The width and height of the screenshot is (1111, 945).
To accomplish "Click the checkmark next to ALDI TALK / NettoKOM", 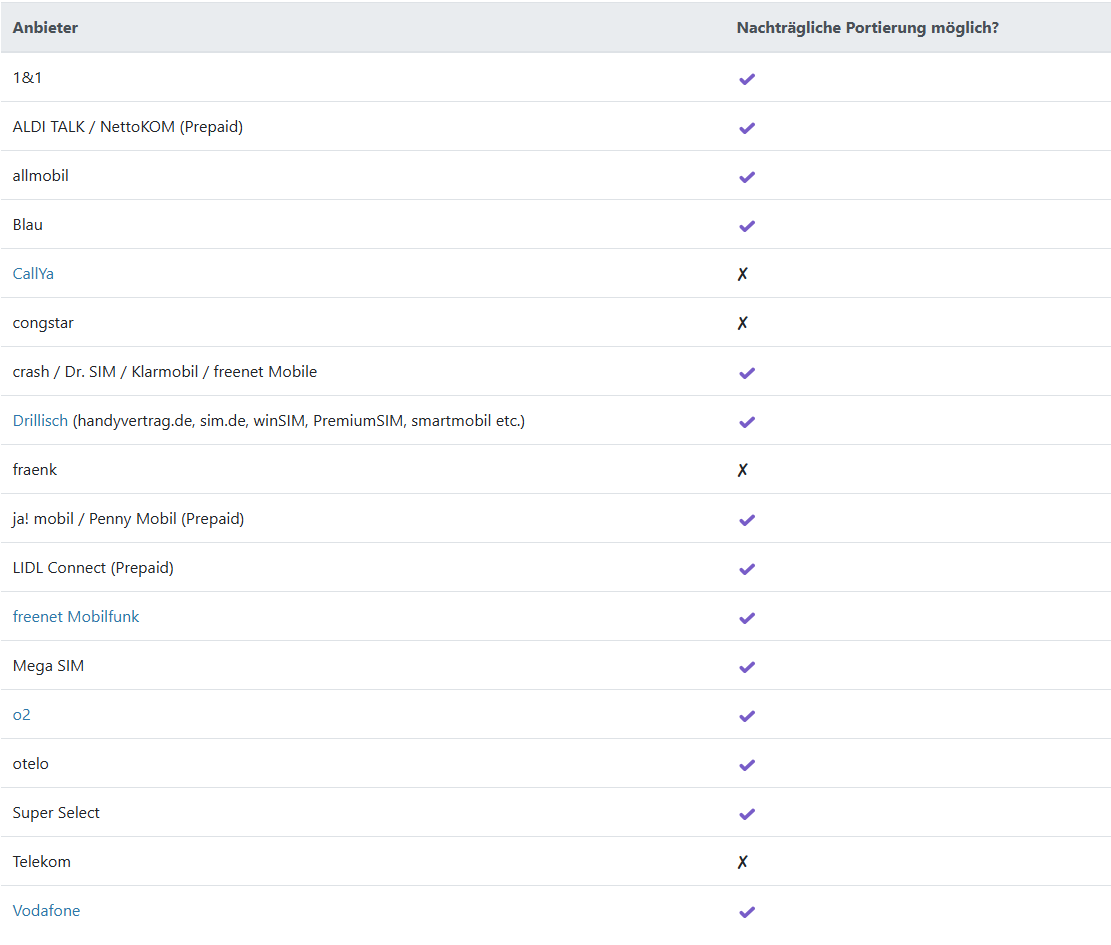I will pyautogui.click(x=746, y=128).
